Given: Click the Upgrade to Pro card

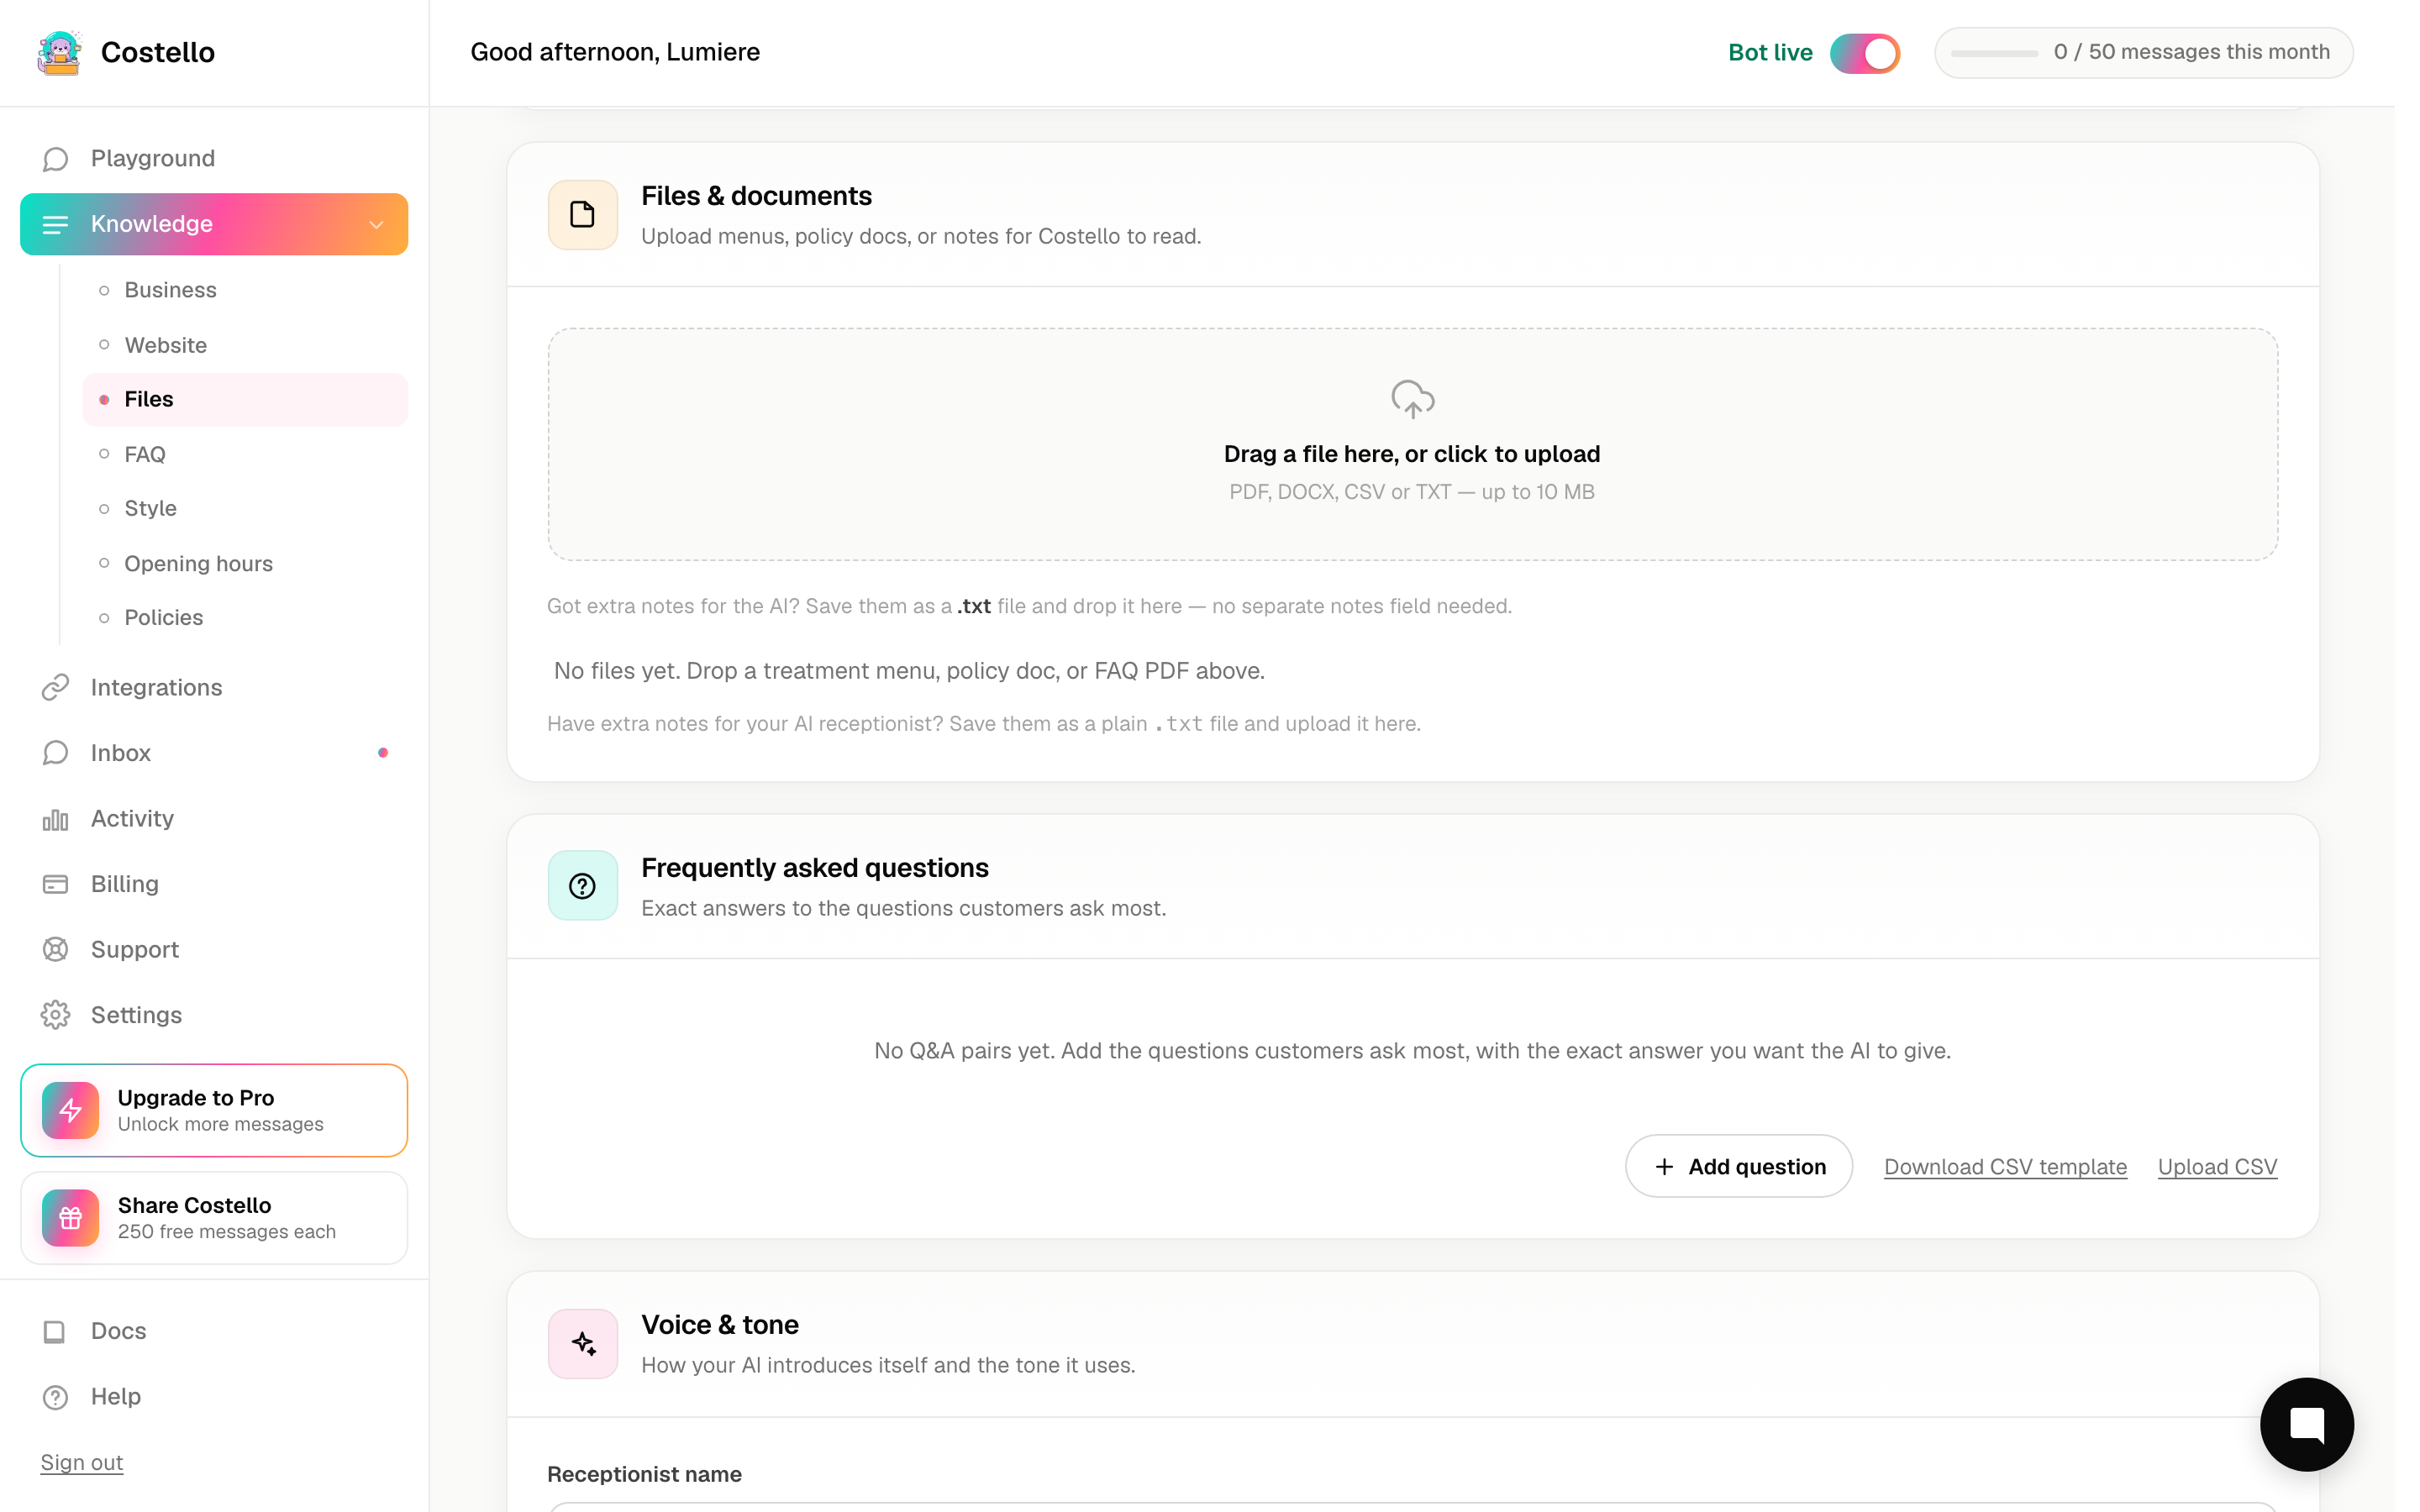Looking at the screenshot, I should 214,1110.
